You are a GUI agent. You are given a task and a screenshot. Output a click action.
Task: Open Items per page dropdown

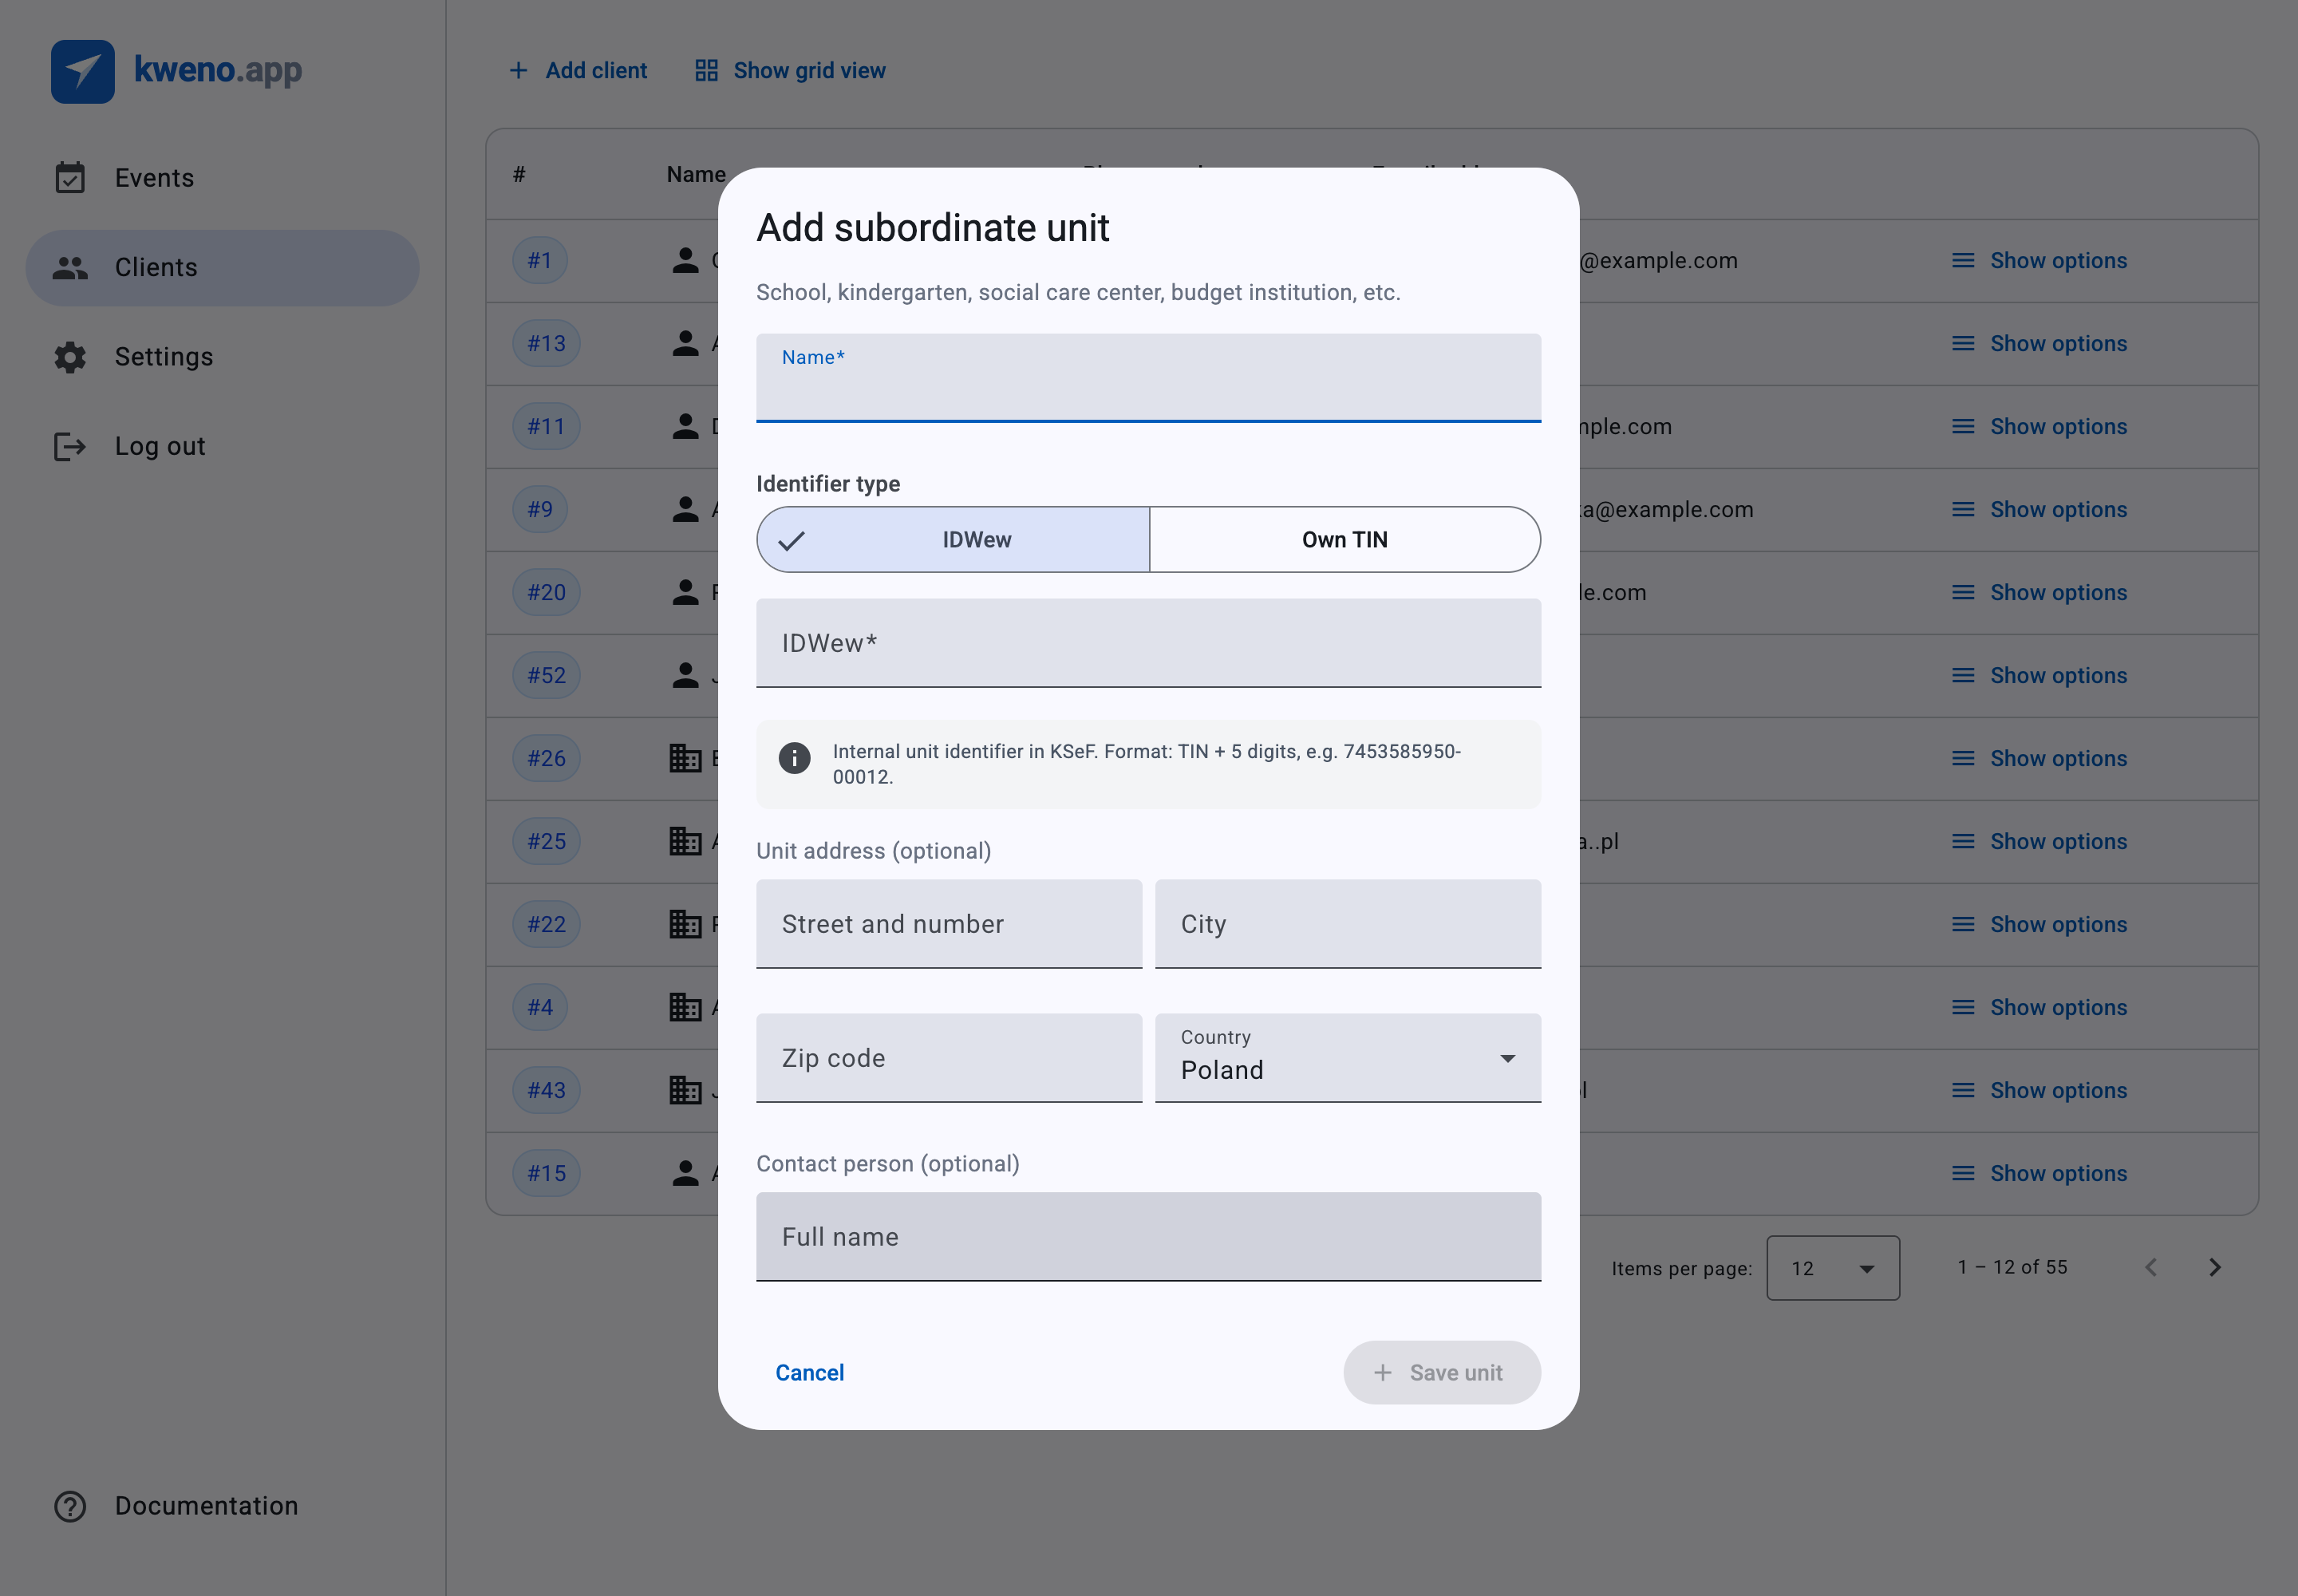(1833, 1268)
